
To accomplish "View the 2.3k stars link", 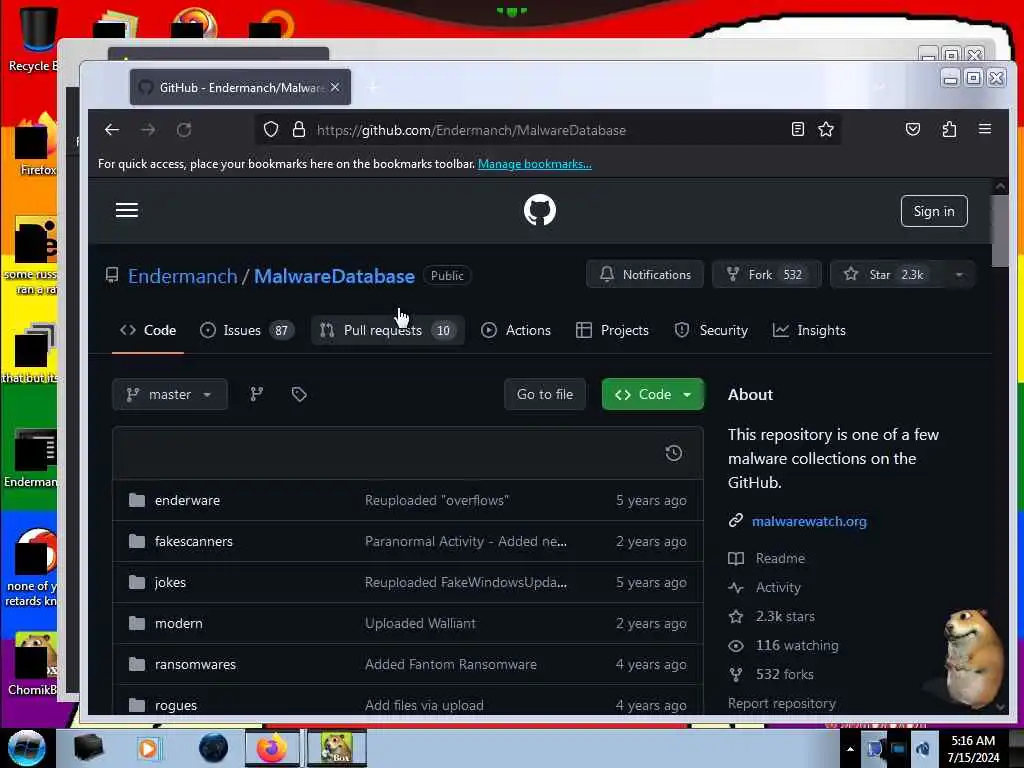I will [785, 616].
